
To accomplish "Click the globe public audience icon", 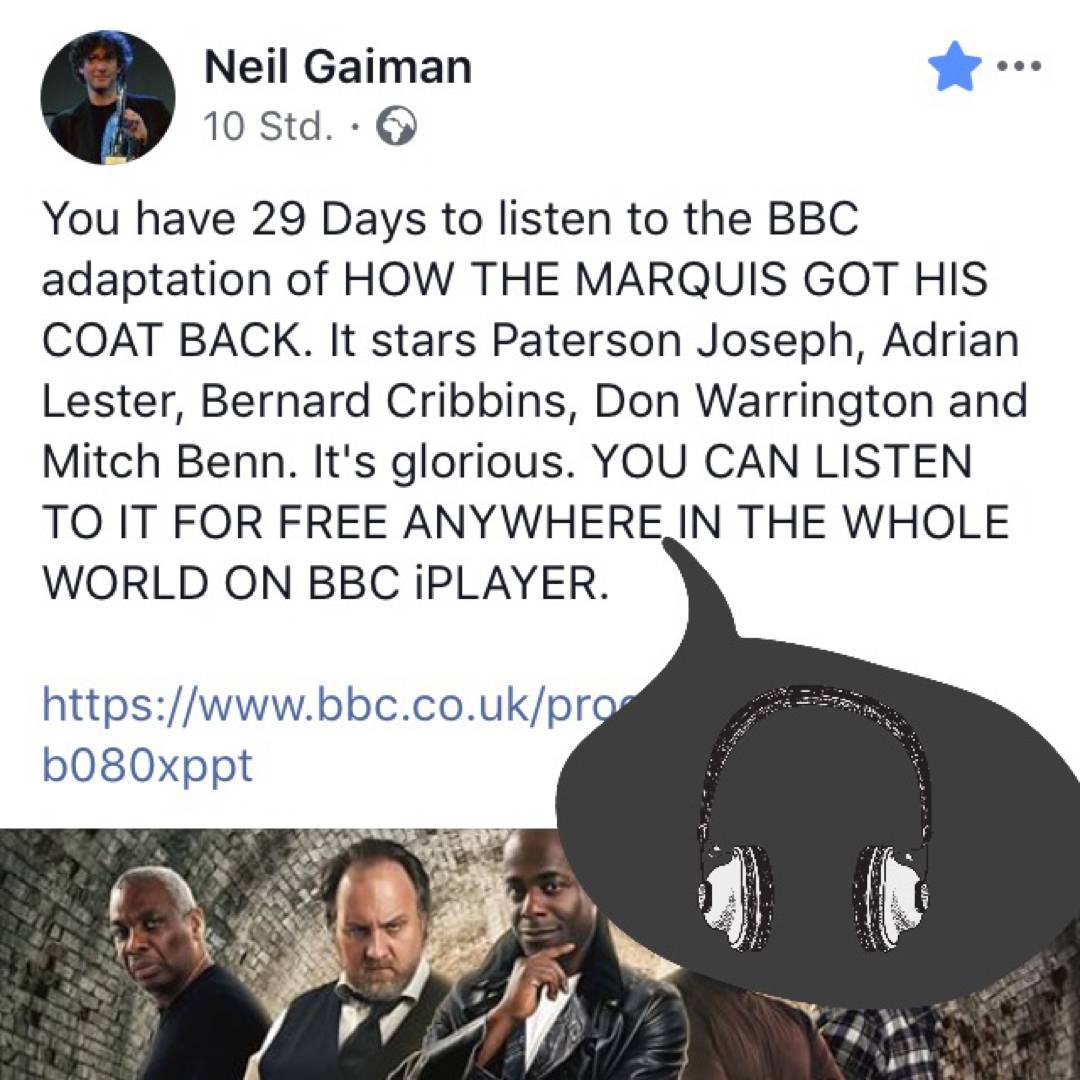I will click(396, 127).
